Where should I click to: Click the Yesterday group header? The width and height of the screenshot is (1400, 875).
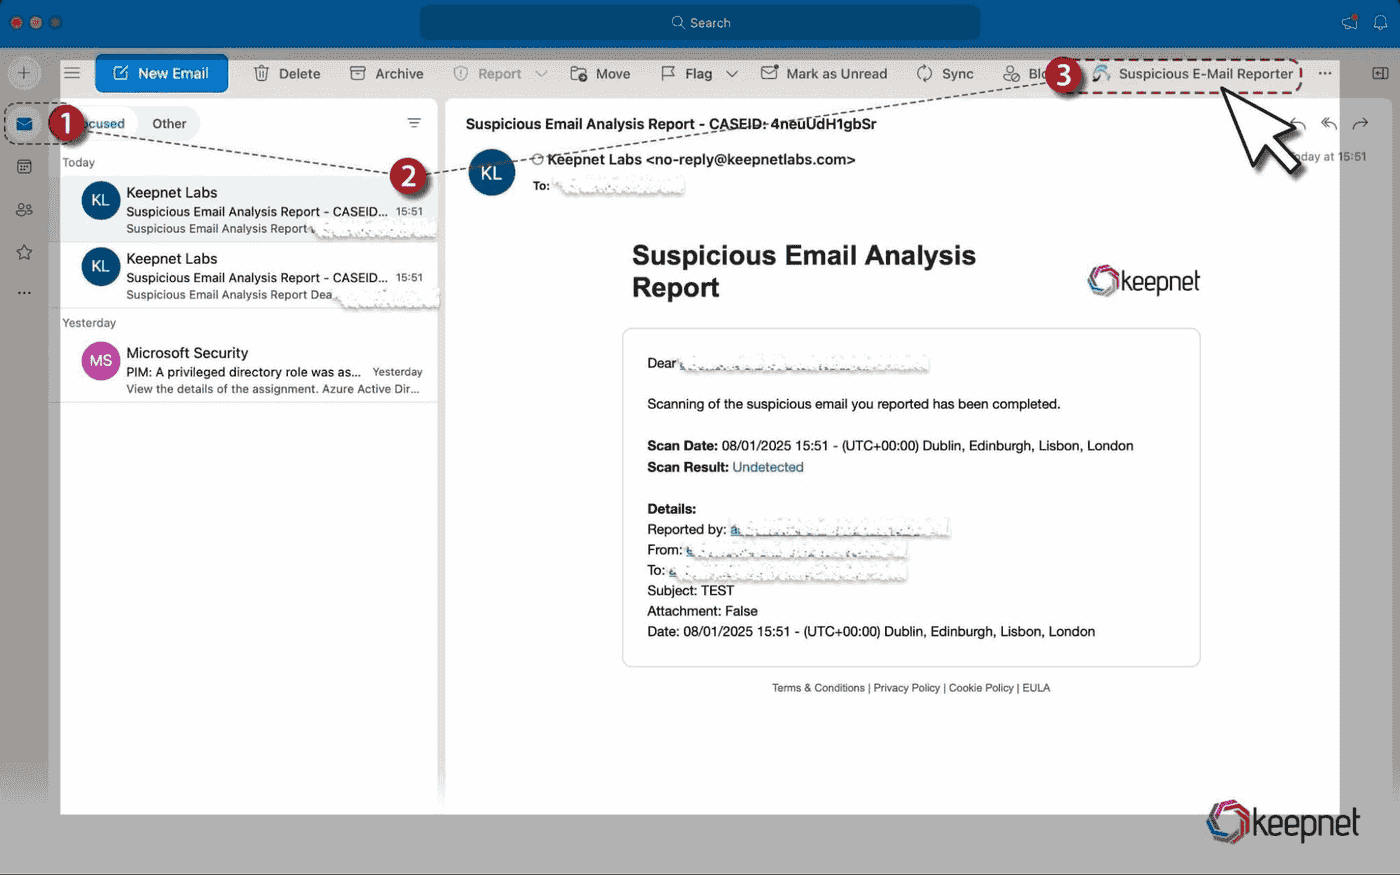pyautogui.click(x=89, y=323)
